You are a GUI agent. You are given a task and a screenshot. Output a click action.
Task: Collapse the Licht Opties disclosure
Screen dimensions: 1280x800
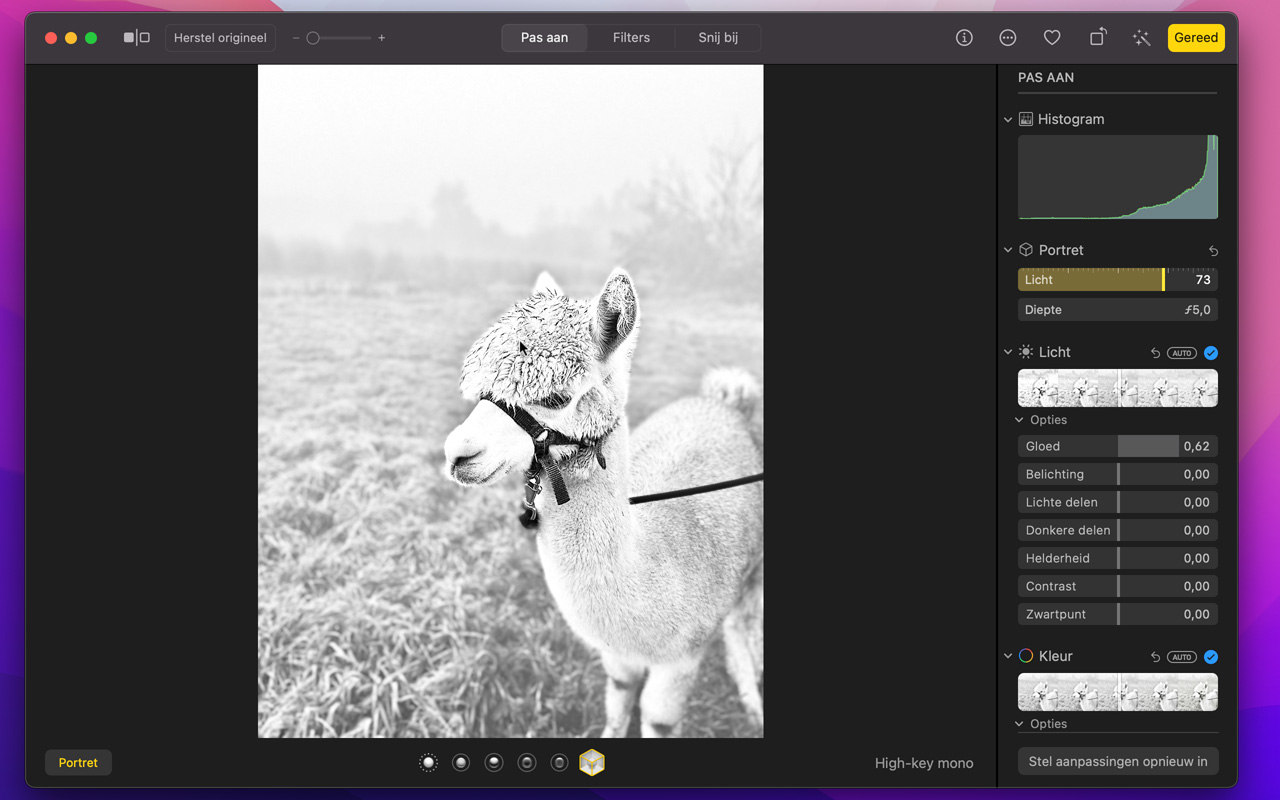[x=1020, y=421]
